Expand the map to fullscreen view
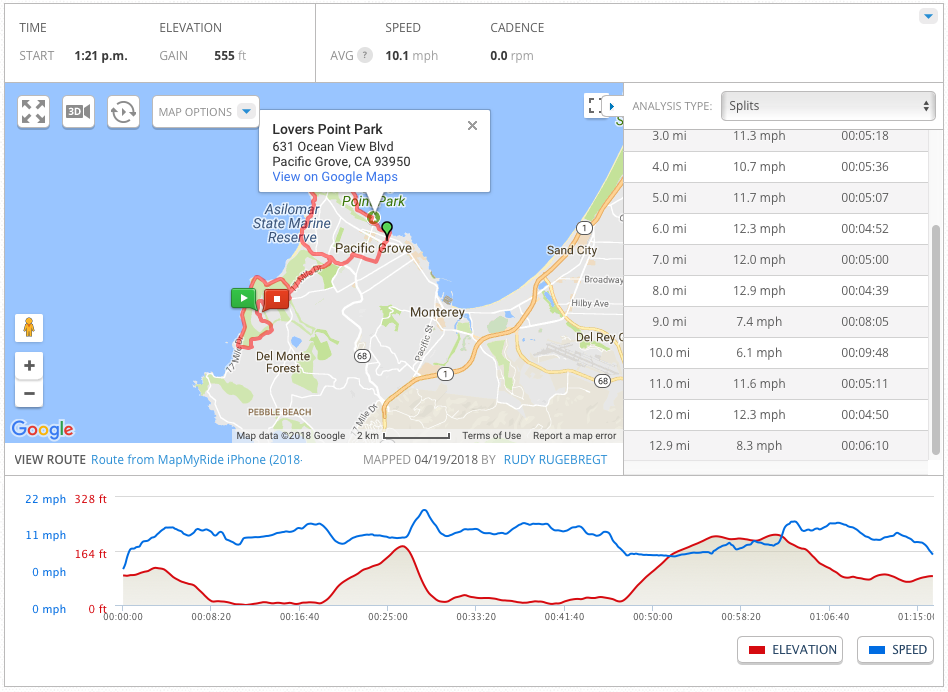This screenshot has height=692, width=948. pyautogui.click(x=34, y=111)
